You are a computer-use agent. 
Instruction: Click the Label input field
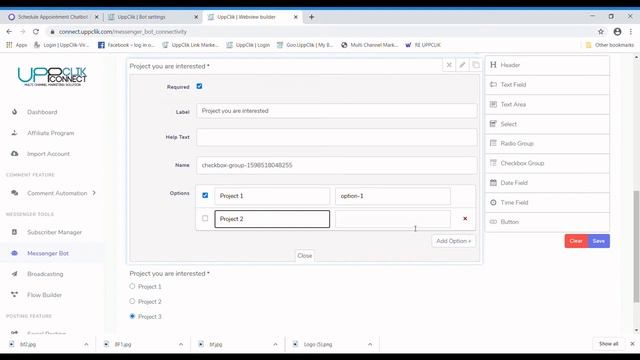coord(336,111)
